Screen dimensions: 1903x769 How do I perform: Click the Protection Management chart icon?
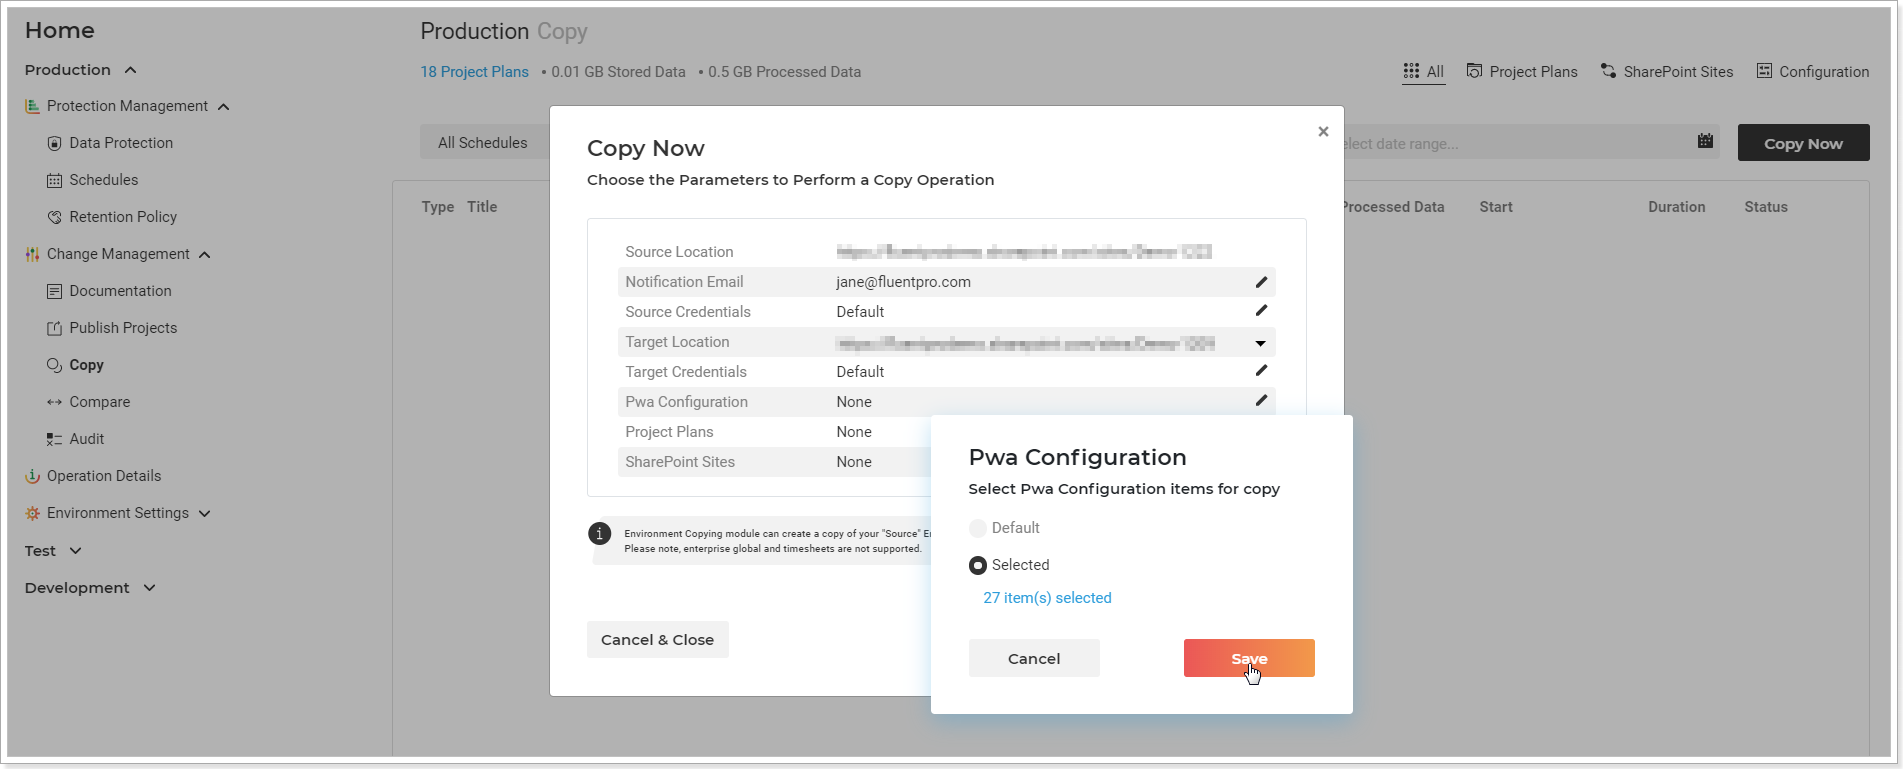pos(32,106)
